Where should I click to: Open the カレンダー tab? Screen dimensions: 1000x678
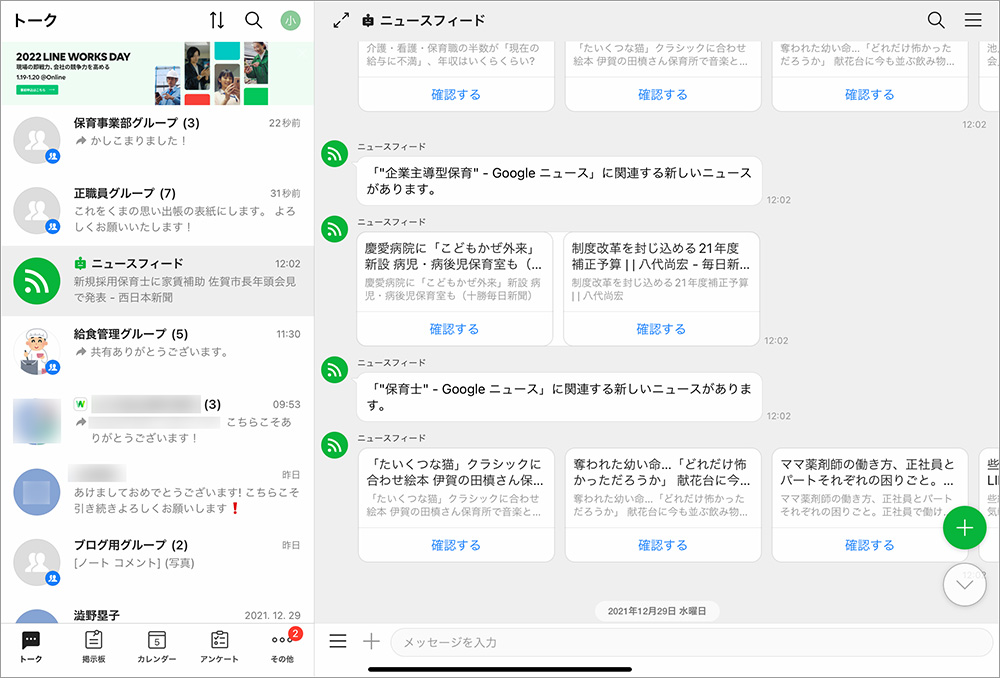tap(157, 646)
